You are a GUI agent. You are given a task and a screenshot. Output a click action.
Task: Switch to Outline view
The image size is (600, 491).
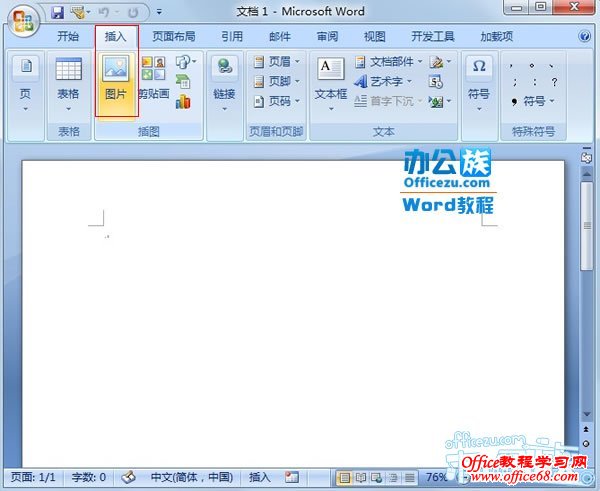click(393, 478)
